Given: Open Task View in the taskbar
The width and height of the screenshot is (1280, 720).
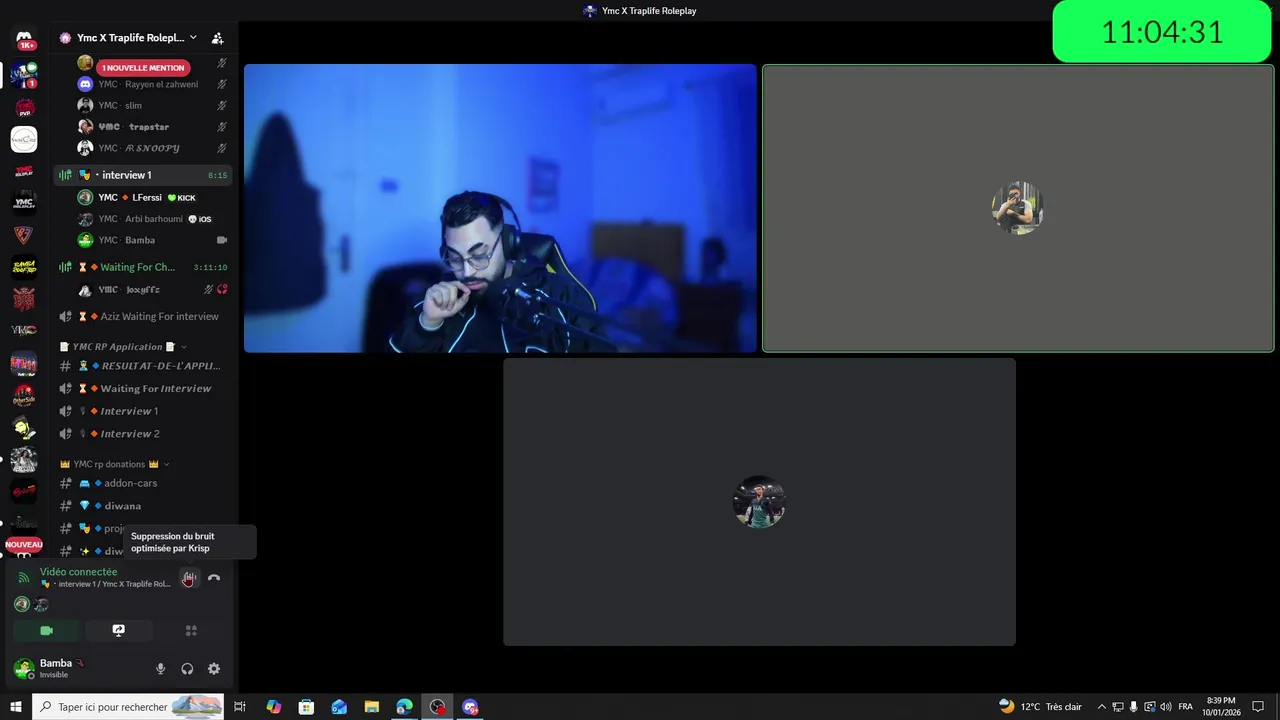Looking at the screenshot, I should tap(240, 707).
